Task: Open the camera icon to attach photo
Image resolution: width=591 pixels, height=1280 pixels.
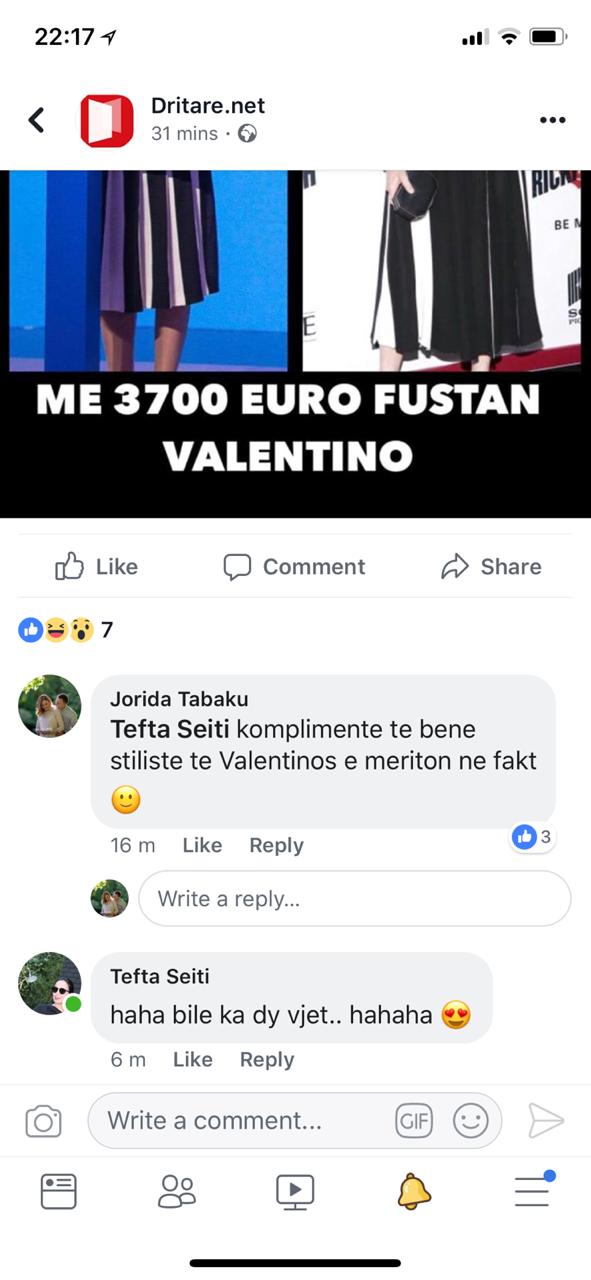Action: pyautogui.click(x=43, y=1121)
